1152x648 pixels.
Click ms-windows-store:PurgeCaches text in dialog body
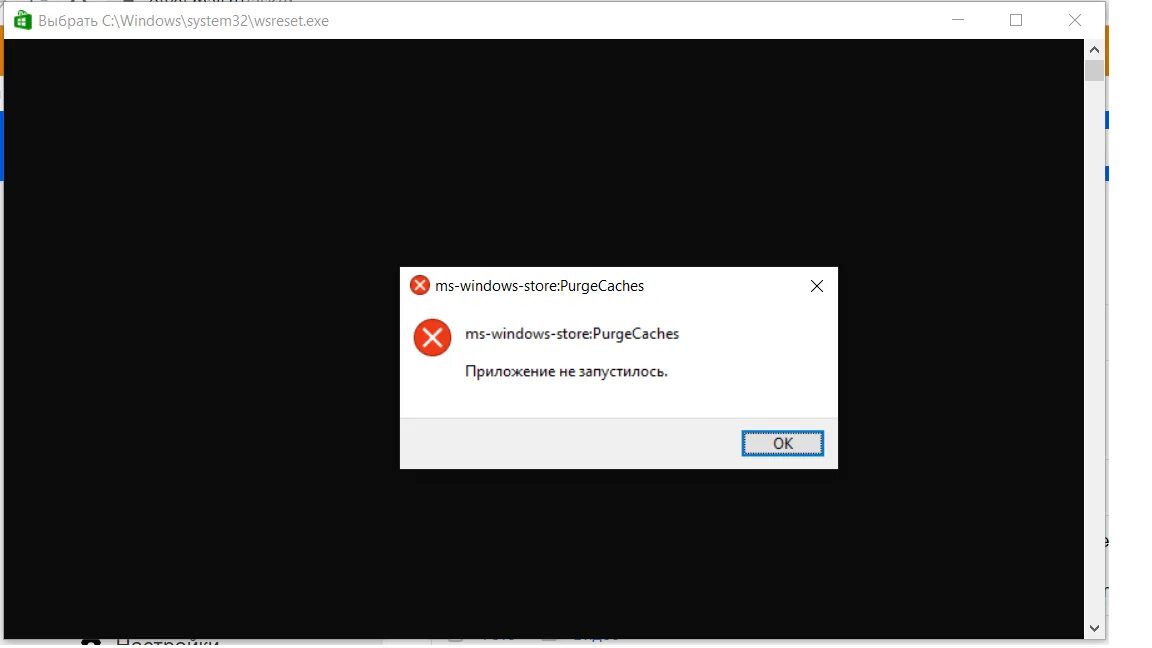pos(572,334)
